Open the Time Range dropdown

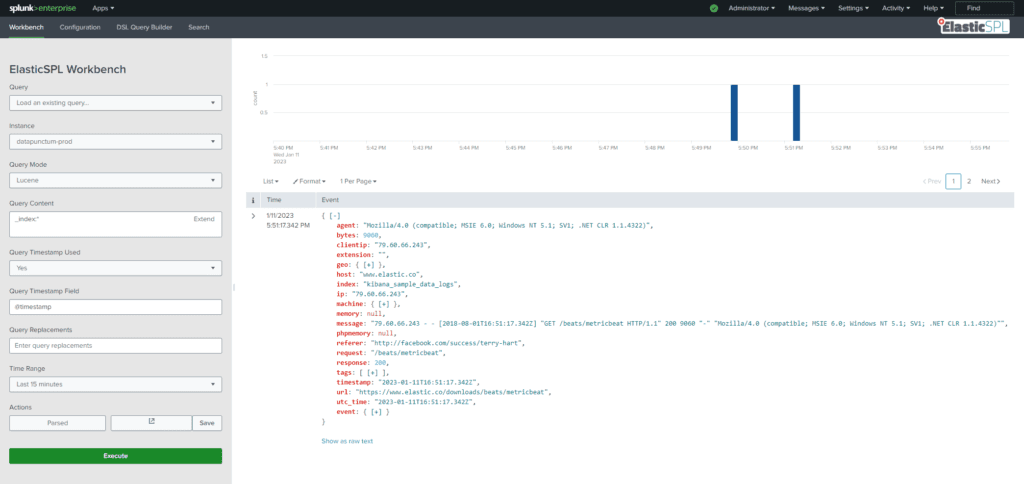[x=116, y=384]
